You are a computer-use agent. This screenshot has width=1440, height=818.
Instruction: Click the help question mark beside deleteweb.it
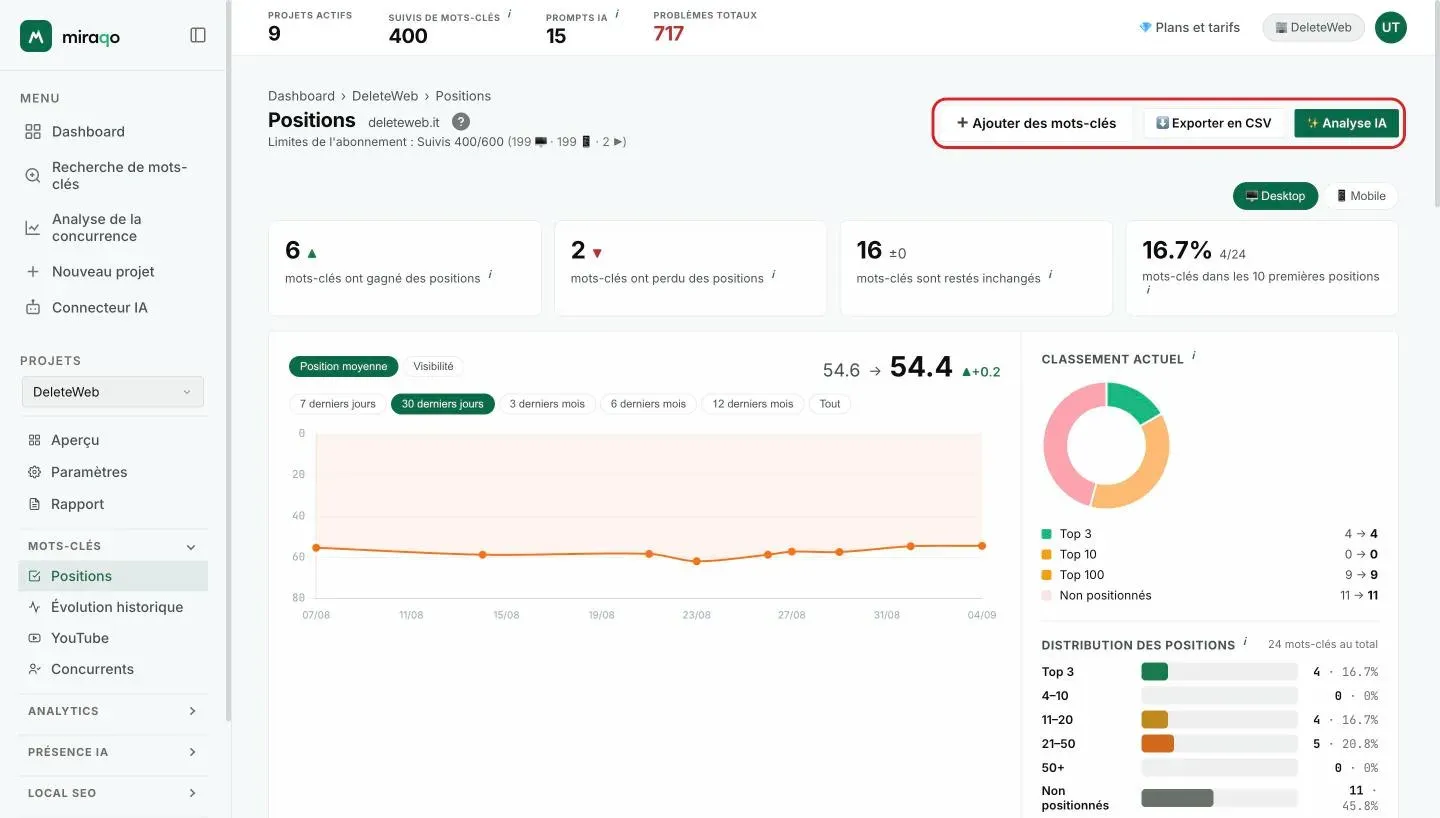coord(461,121)
